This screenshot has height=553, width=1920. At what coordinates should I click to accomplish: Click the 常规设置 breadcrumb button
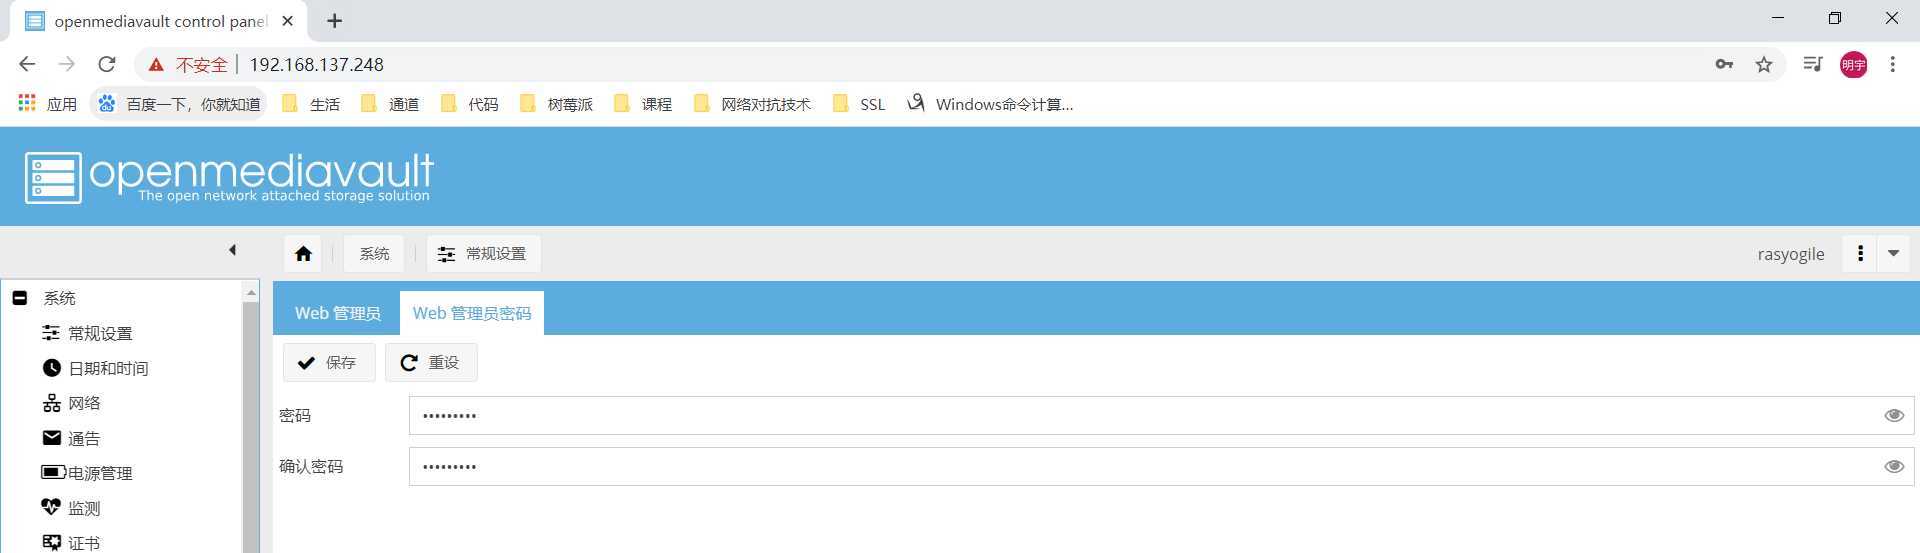tap(484, 254)
